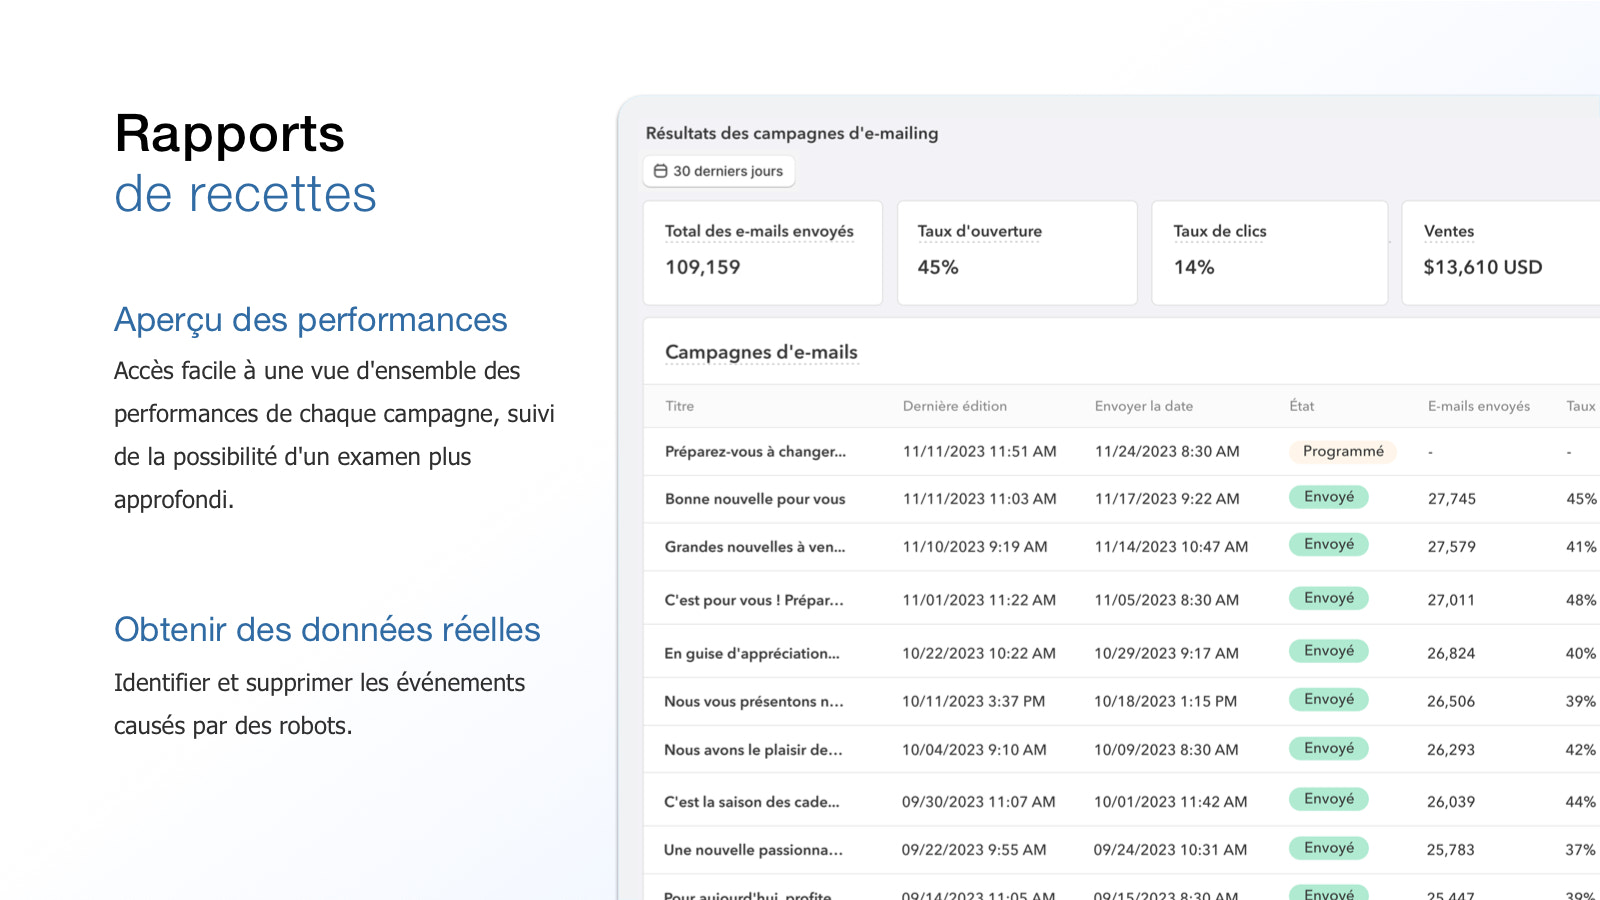Click 'Envoyé' badge in 'Une nouvelle passionna' row

pos(1329,848)
